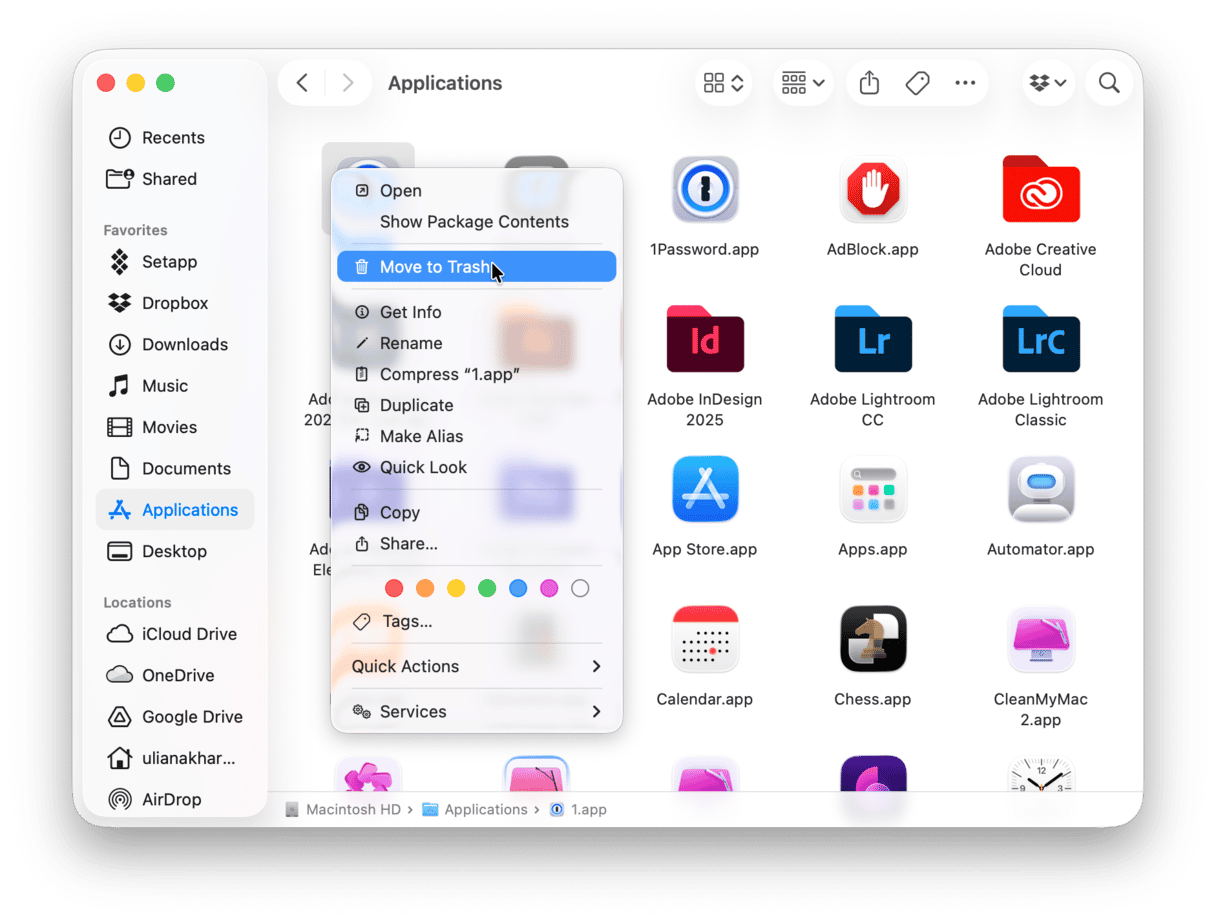
Task: Choose Open from the context menu
Action: tap(477, 191)
